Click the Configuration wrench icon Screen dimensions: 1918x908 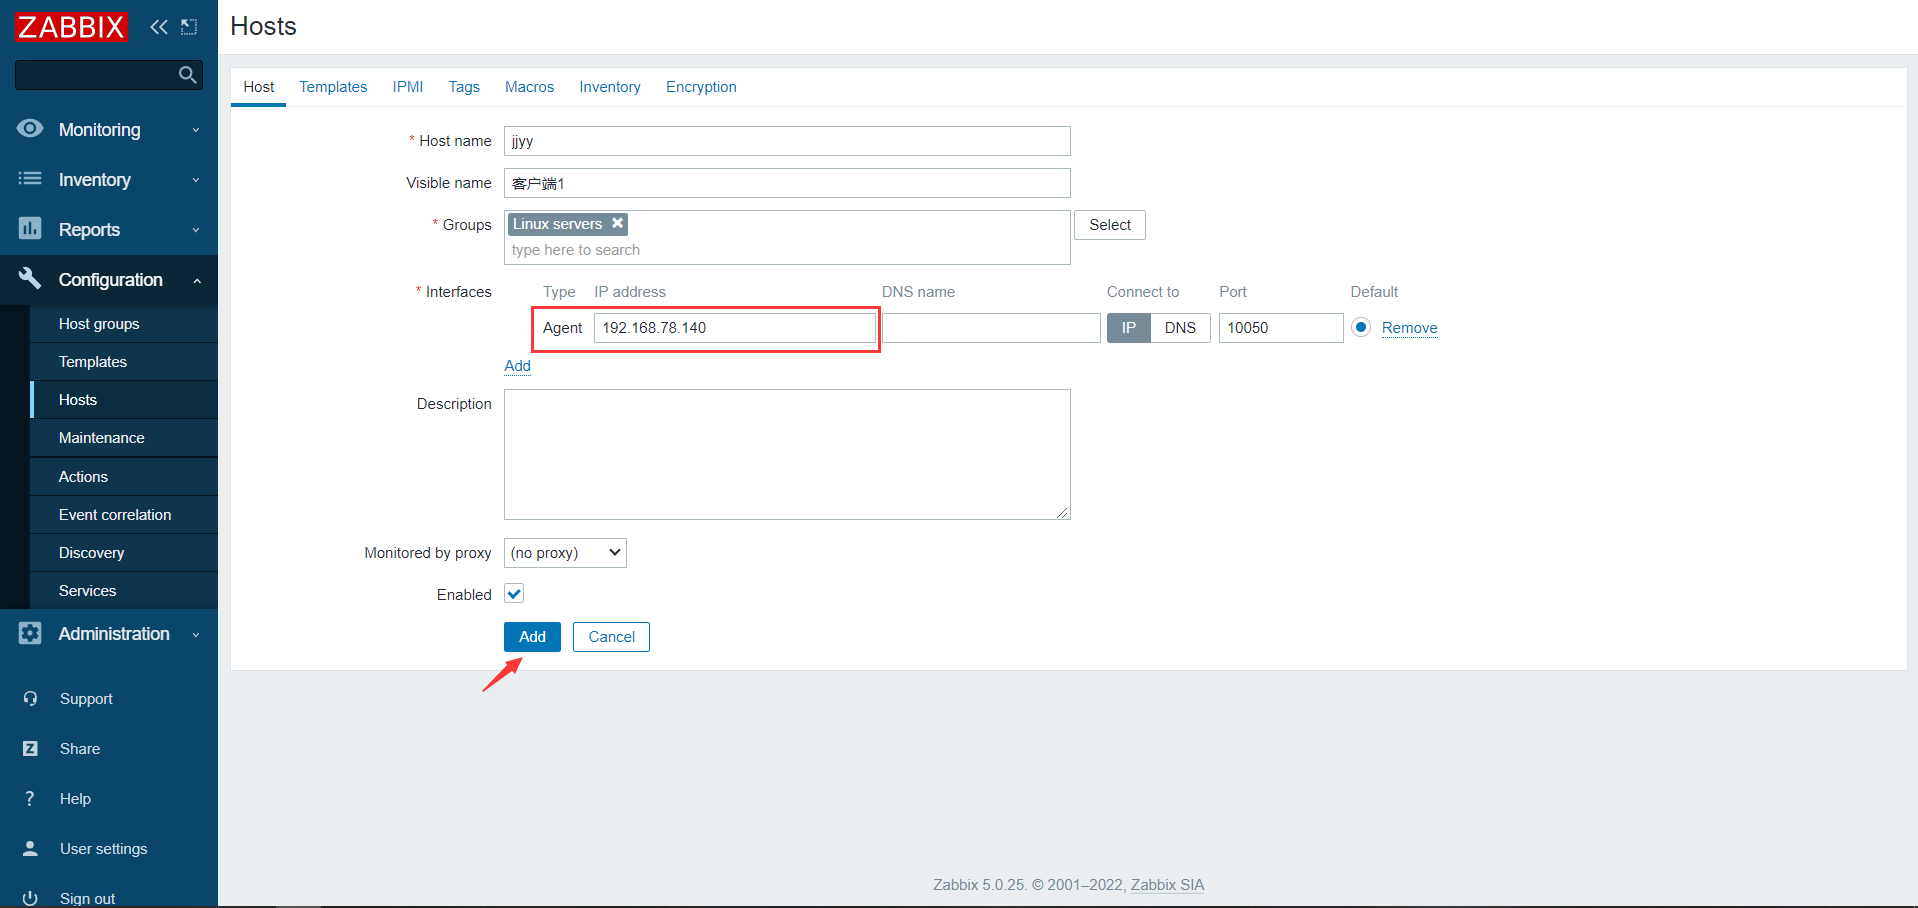click(30, 279)
